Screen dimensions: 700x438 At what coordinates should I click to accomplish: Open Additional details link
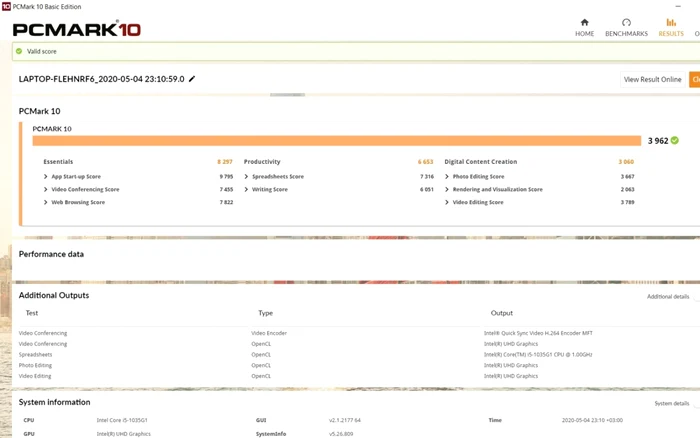click(668, 296)
